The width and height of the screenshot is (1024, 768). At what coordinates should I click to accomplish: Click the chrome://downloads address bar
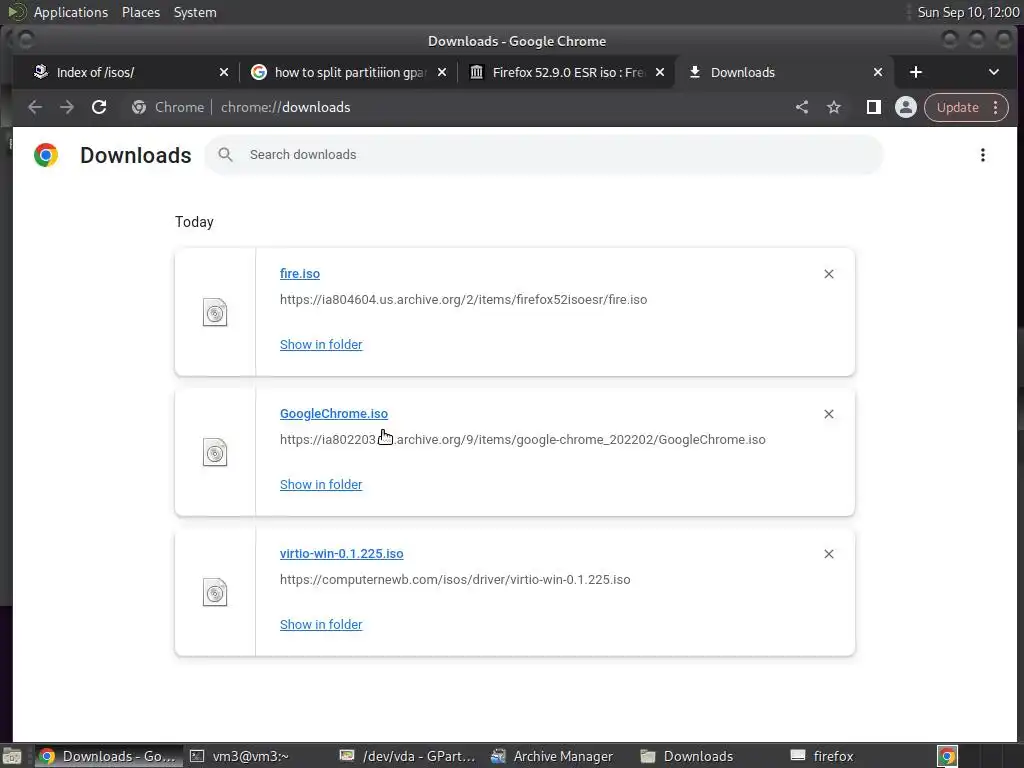457,107
